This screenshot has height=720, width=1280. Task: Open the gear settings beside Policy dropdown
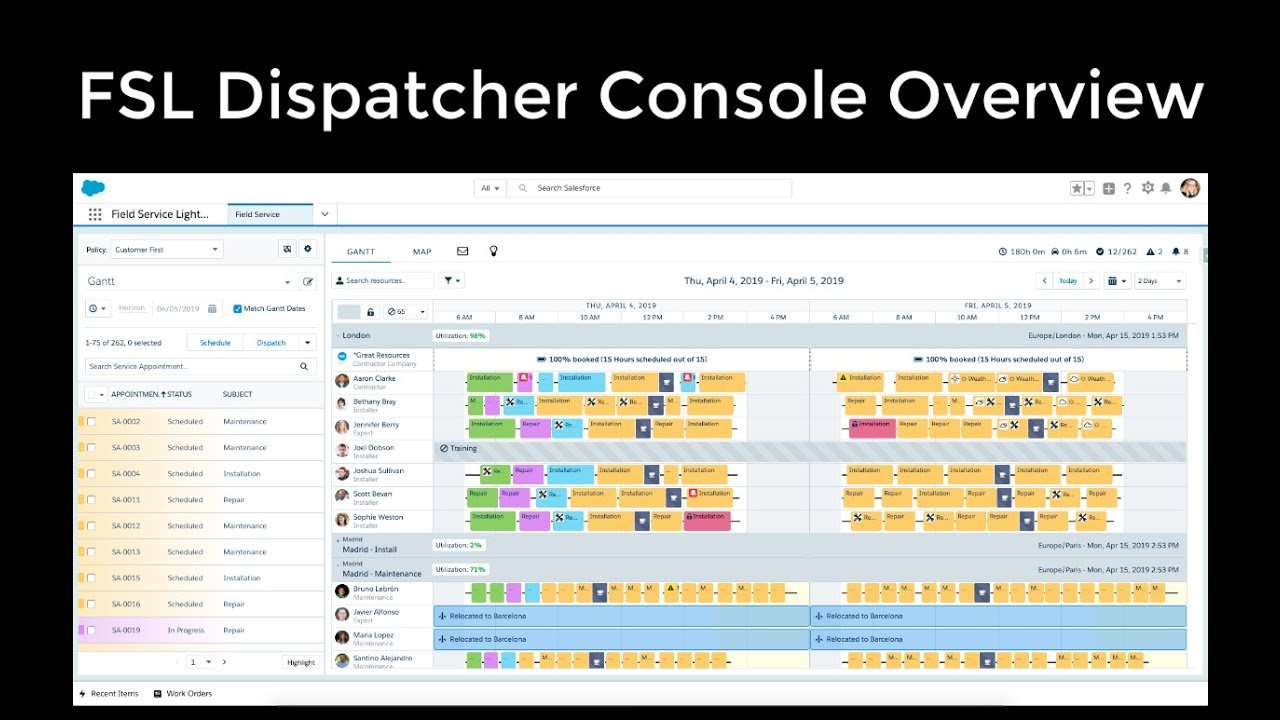(x=308, y=249)
